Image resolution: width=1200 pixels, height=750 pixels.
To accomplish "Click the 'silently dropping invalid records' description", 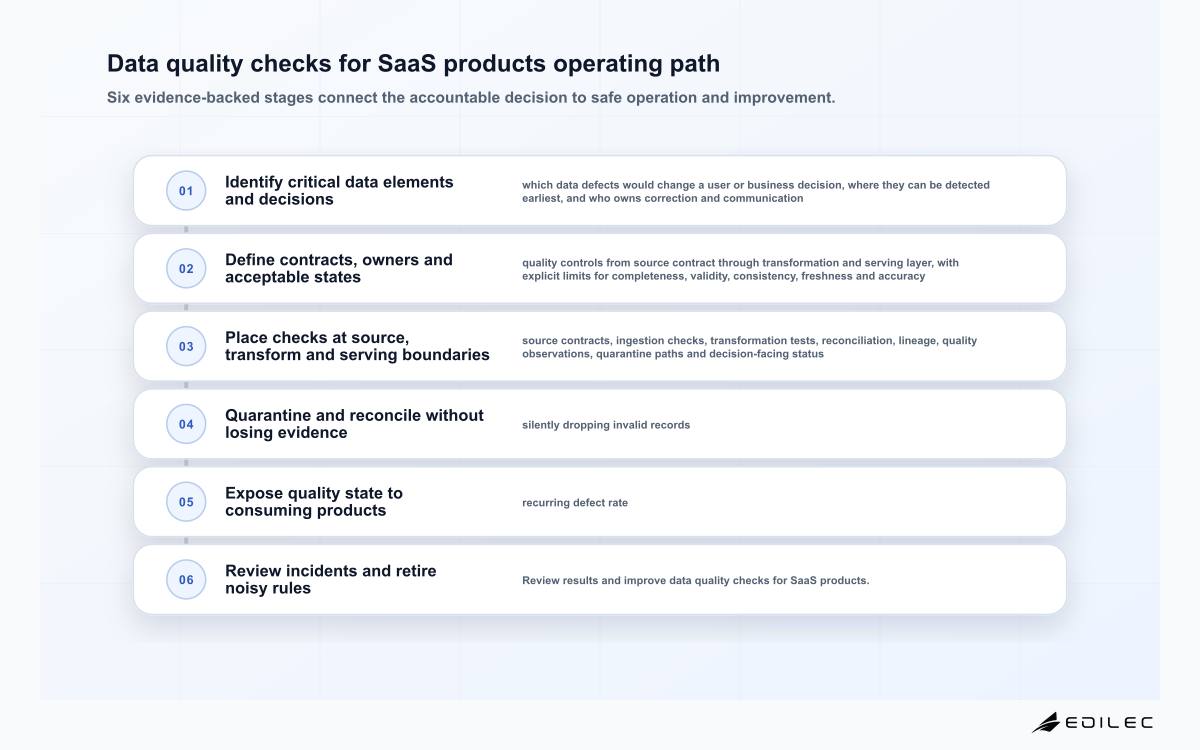I will click(606, 425).
